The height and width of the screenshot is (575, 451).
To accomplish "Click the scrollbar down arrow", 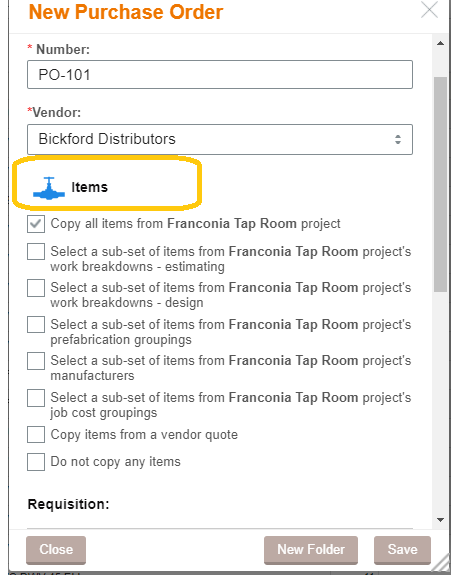I will tap(440, 520).
